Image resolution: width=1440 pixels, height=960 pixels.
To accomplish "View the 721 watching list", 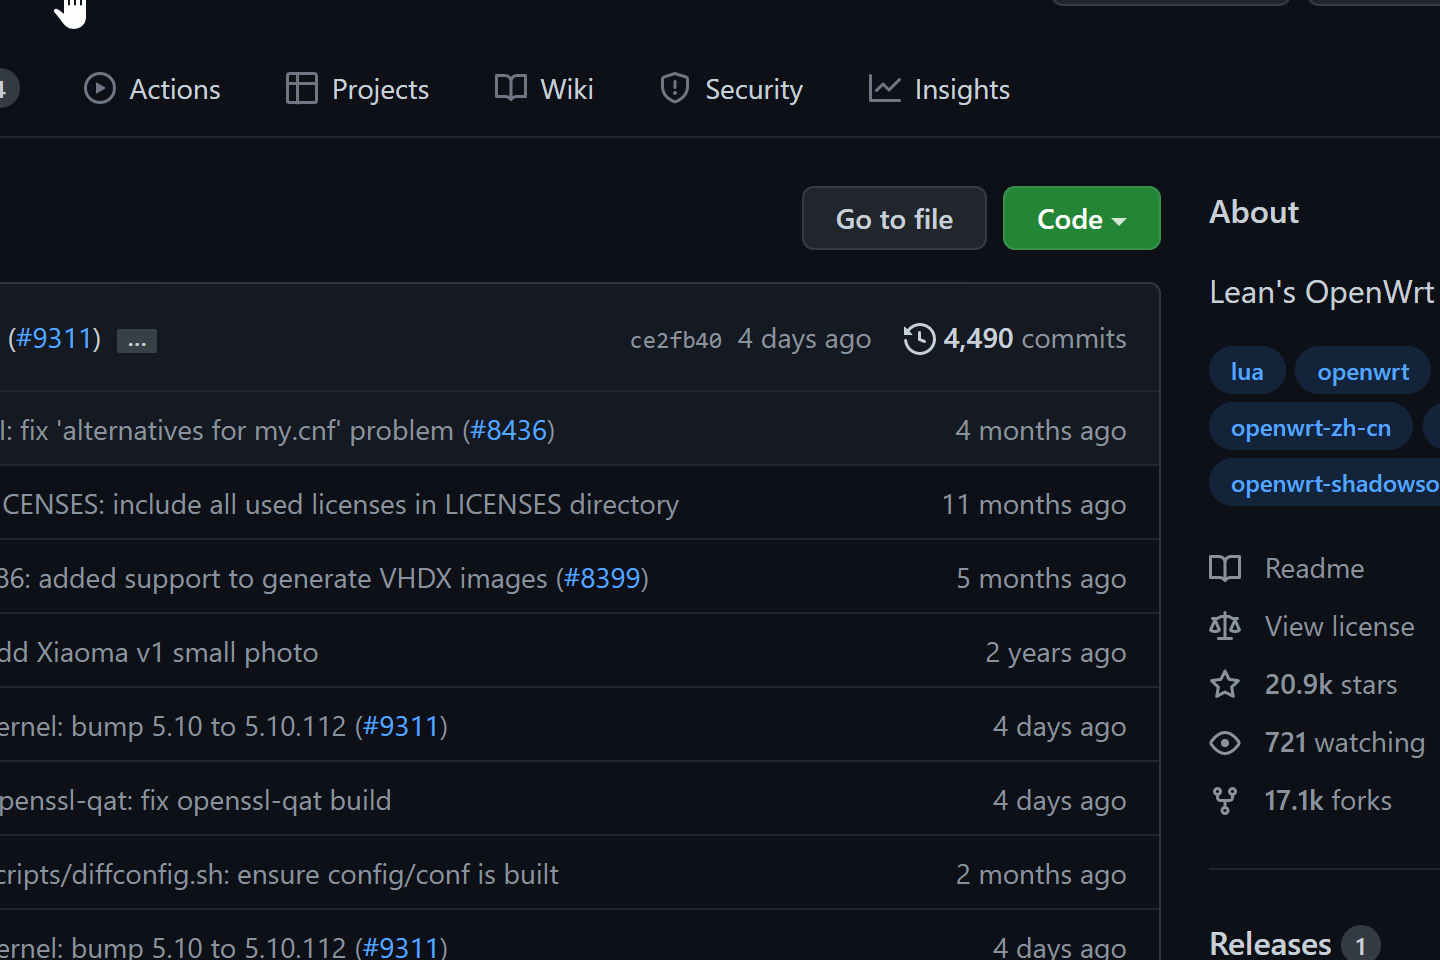I will point(1345,742).
